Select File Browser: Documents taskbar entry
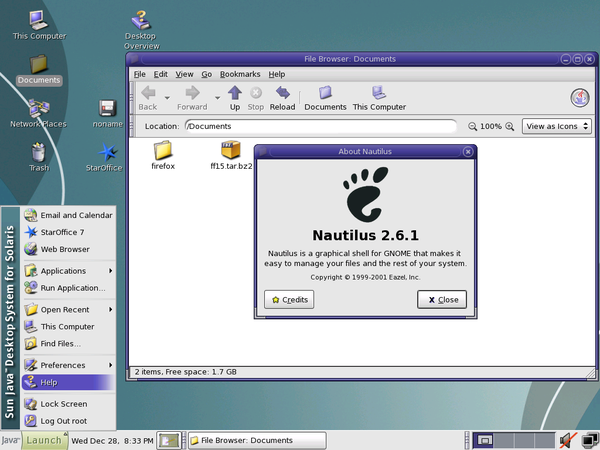The image size is (600, 450). coord(257,440)
